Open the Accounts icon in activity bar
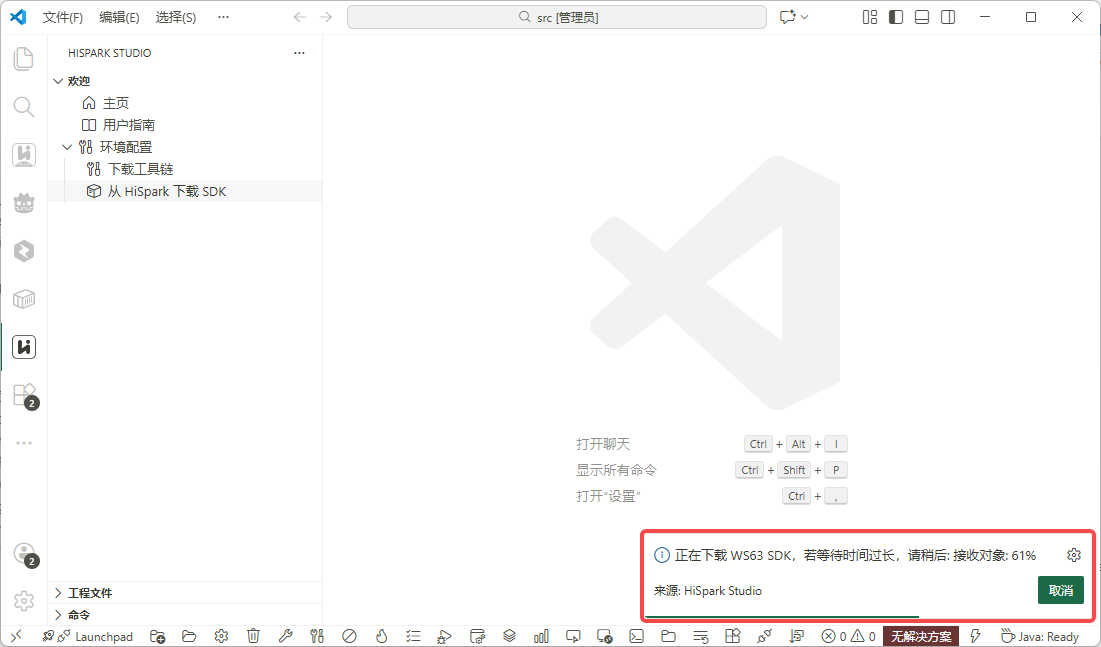1101x647 pixels. click(25, 554)
